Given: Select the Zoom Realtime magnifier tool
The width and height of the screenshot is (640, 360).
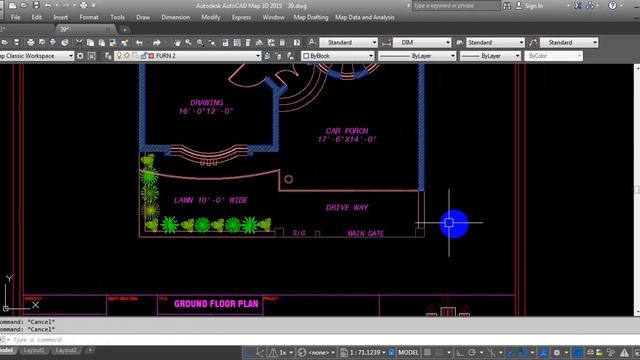Looking at the screenshot, I should [188, 42].
